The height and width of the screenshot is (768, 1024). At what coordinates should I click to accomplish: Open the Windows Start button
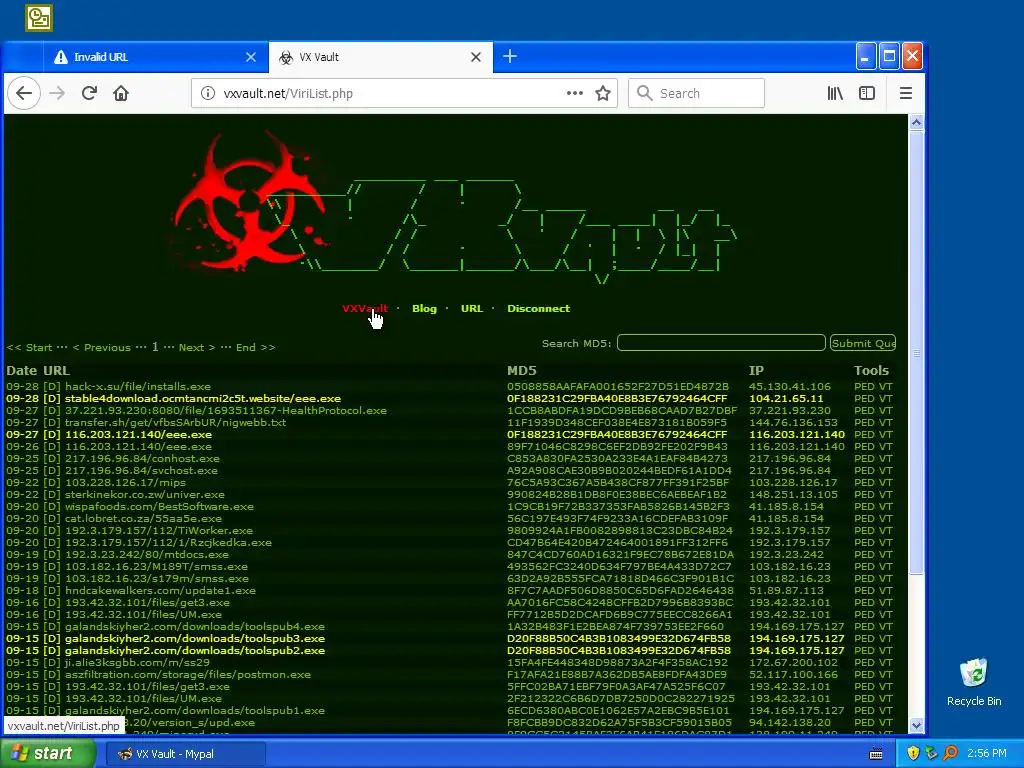tap(48, 753)
